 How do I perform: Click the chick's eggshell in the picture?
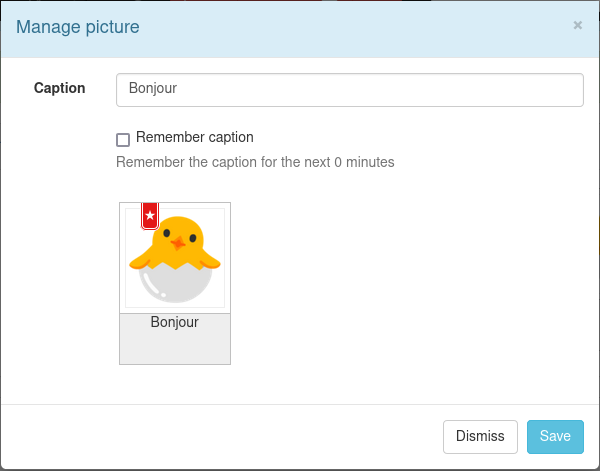coord(175,286)
